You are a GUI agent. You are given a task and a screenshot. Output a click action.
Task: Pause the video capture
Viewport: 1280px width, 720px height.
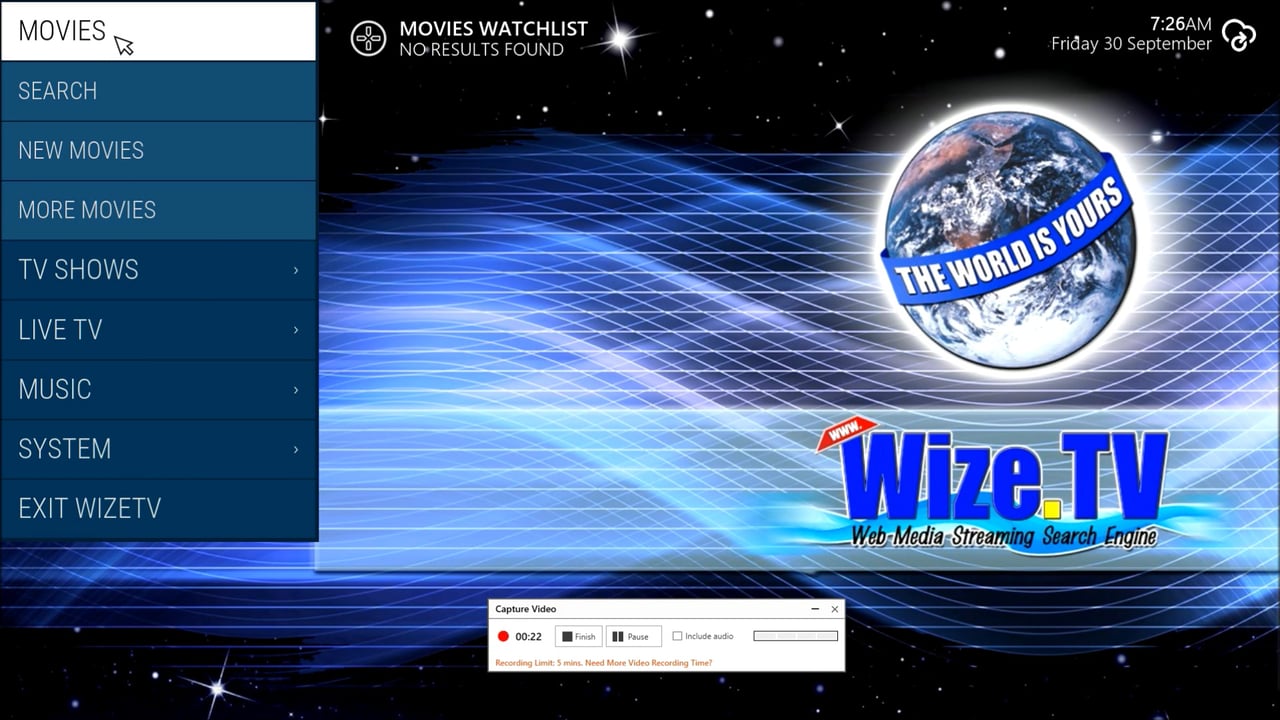(x=633, y=636)
